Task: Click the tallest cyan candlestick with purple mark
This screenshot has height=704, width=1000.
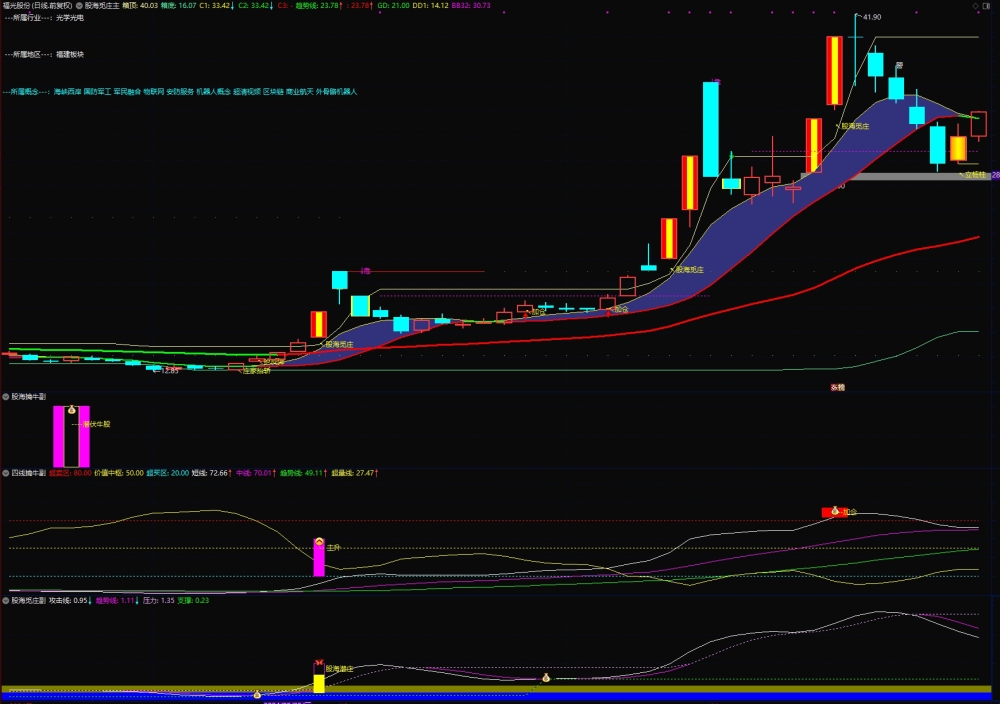Action: [711, 129]
